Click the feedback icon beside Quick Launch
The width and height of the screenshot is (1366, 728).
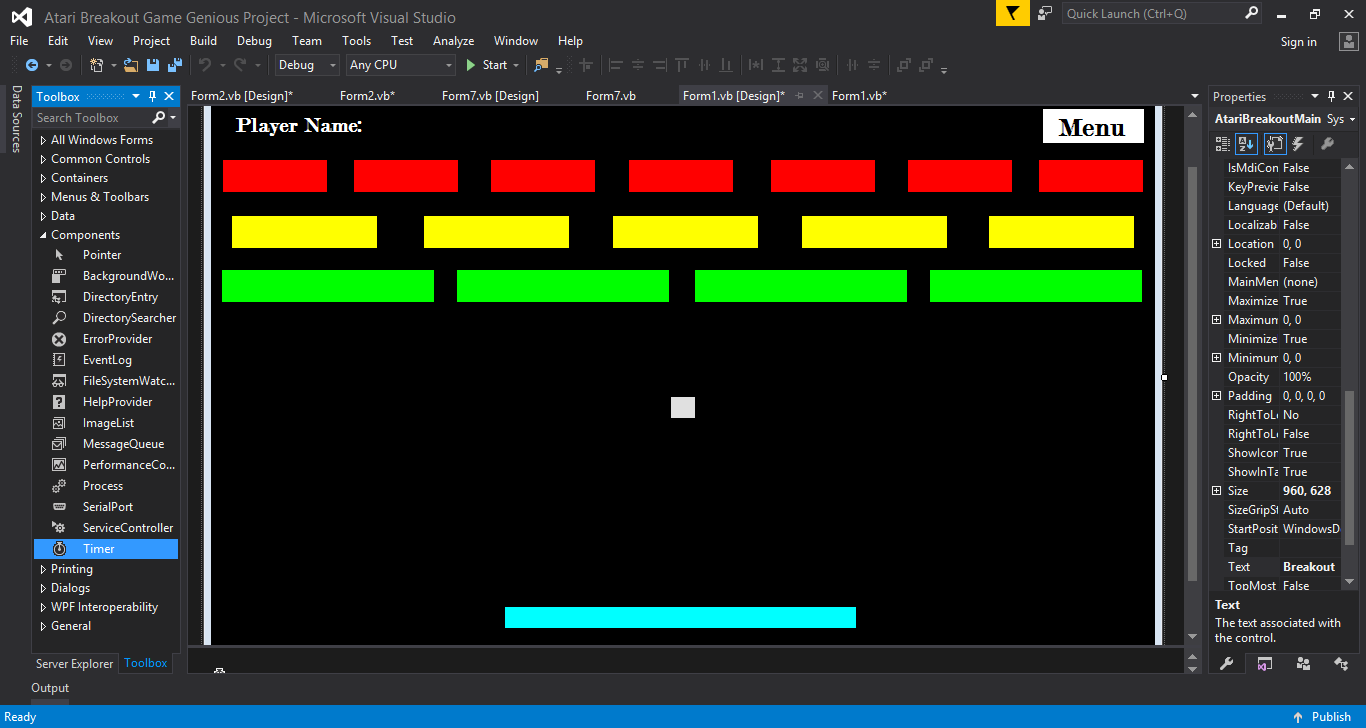click(x=1045, y=13)
